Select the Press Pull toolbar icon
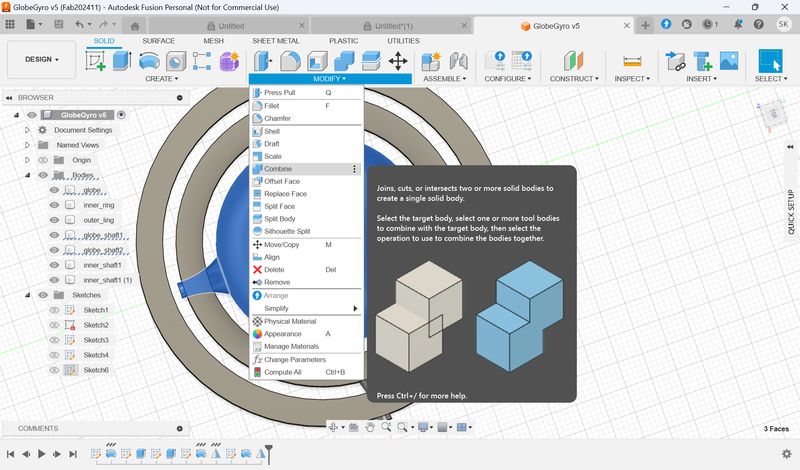Image resolution: width=800 pixels, height=470 pixels. pyautogui.click(x=263, y=61)
